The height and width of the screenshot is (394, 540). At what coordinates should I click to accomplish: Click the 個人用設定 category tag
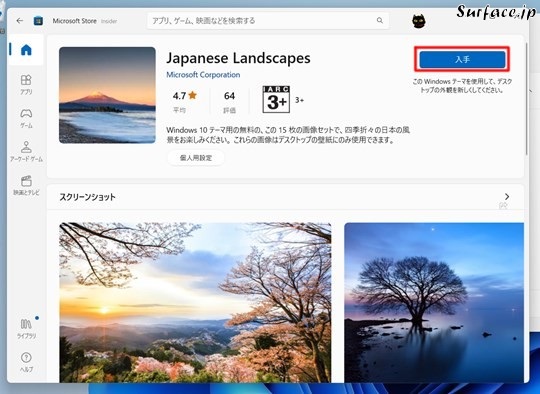click(x=196, y=158)
